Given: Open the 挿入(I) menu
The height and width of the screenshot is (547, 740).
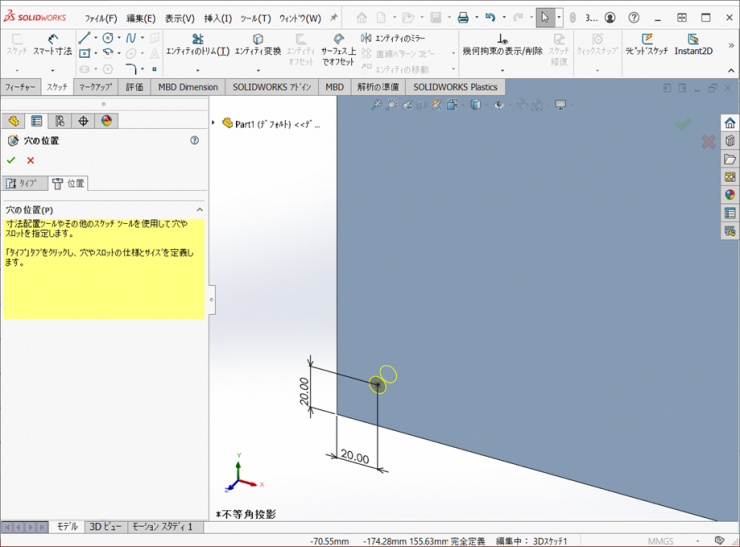Looking at the screenshot, I should click(x=218, y=18).
